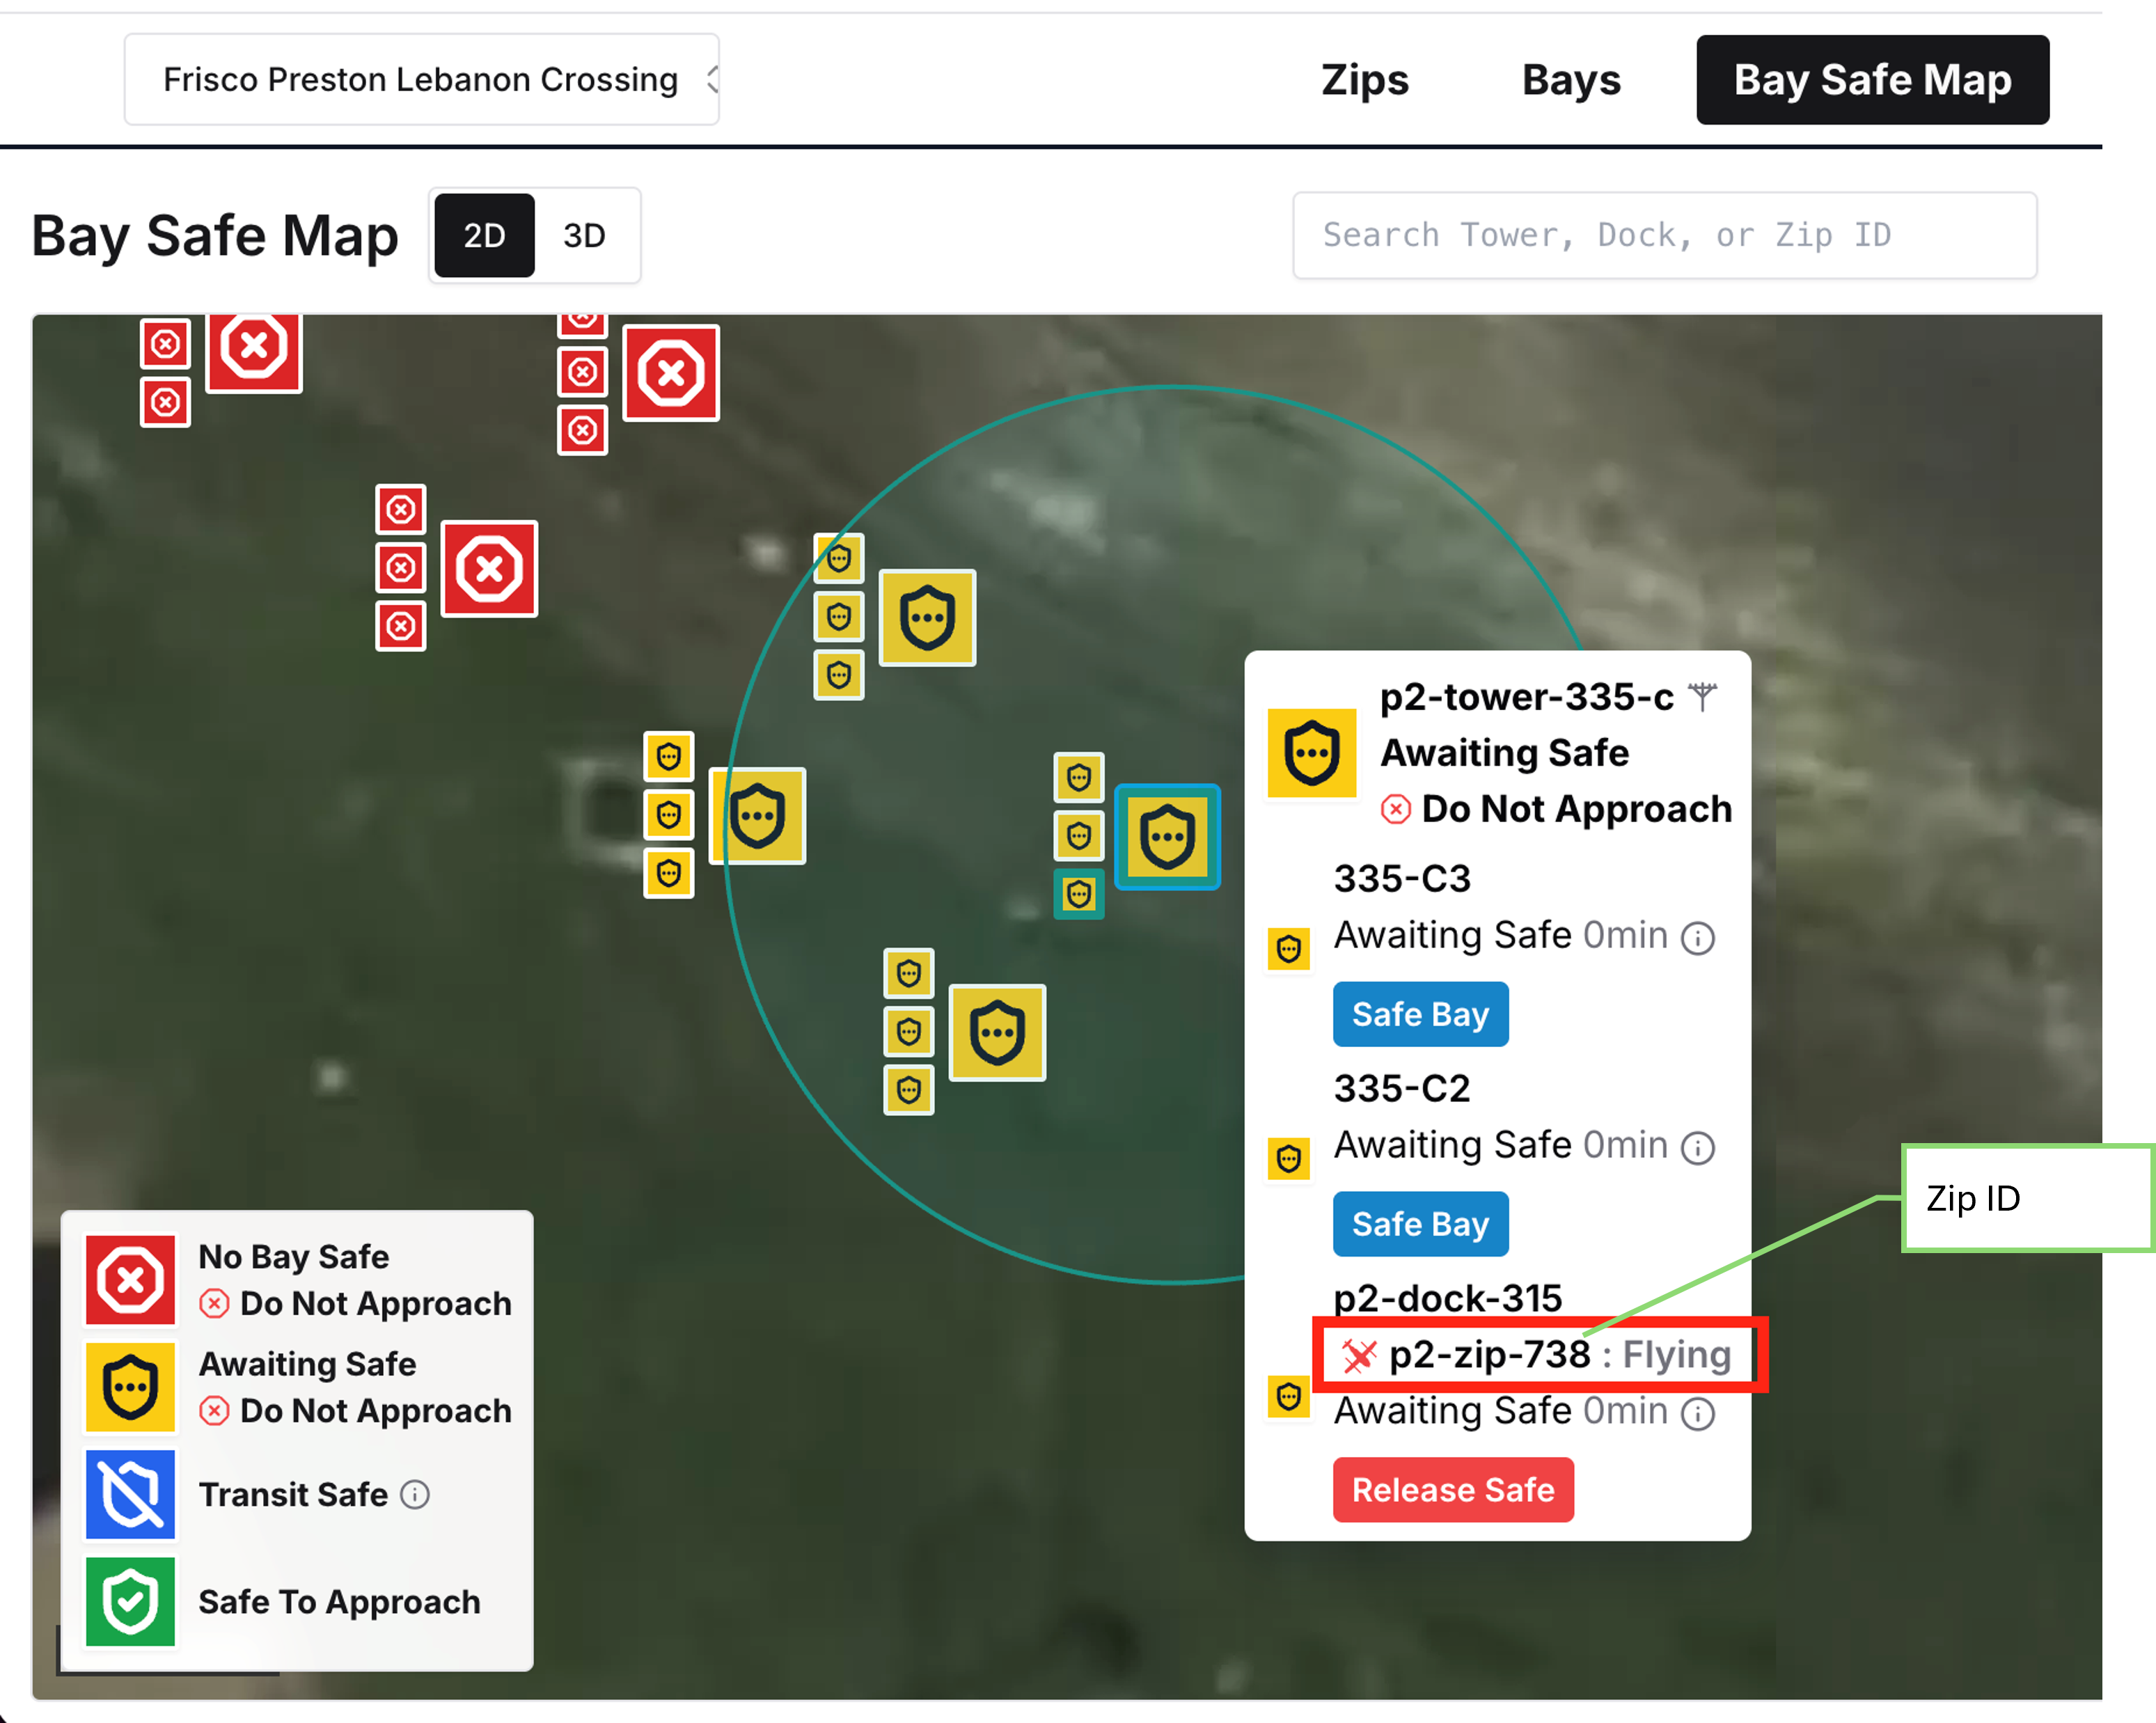This screenshot has width=2156, height=1723.
Task: Click the Transit Safe blue legend icon
Action: [x=130, y=1494]
